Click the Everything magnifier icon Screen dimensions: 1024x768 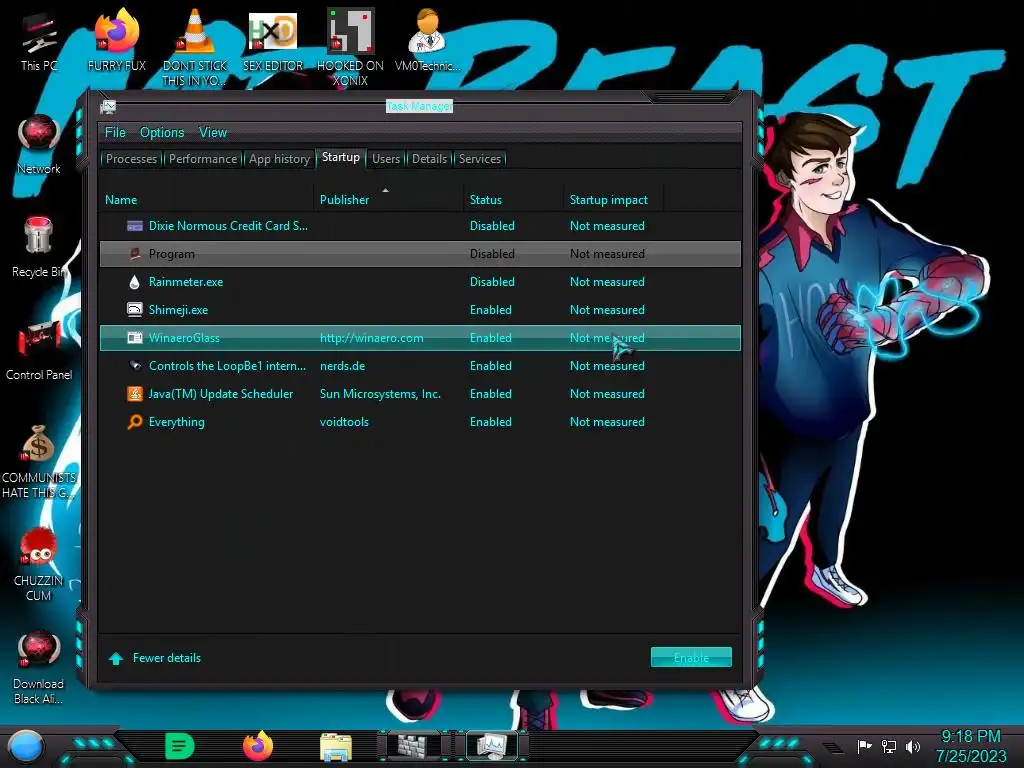tap(135, 422)
